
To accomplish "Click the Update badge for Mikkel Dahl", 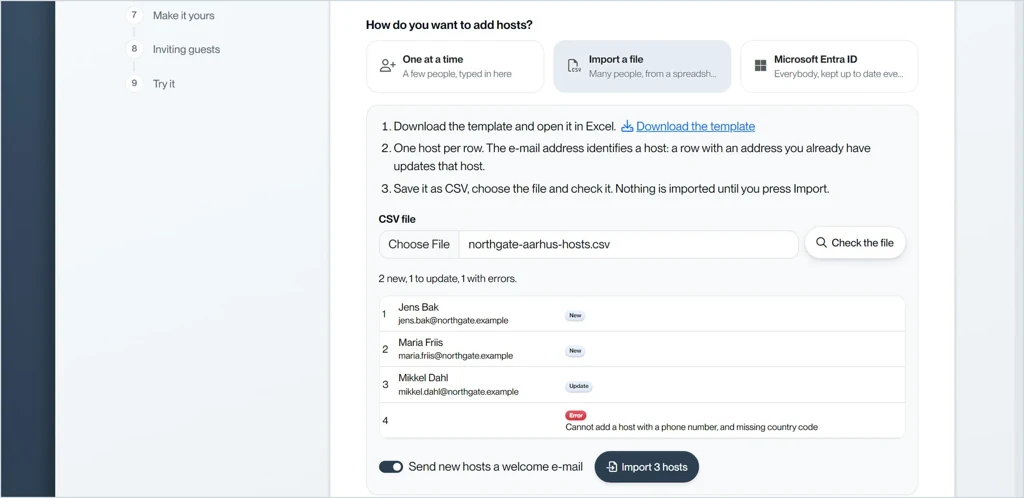I will pyautogui.click(x=579, y=386).
